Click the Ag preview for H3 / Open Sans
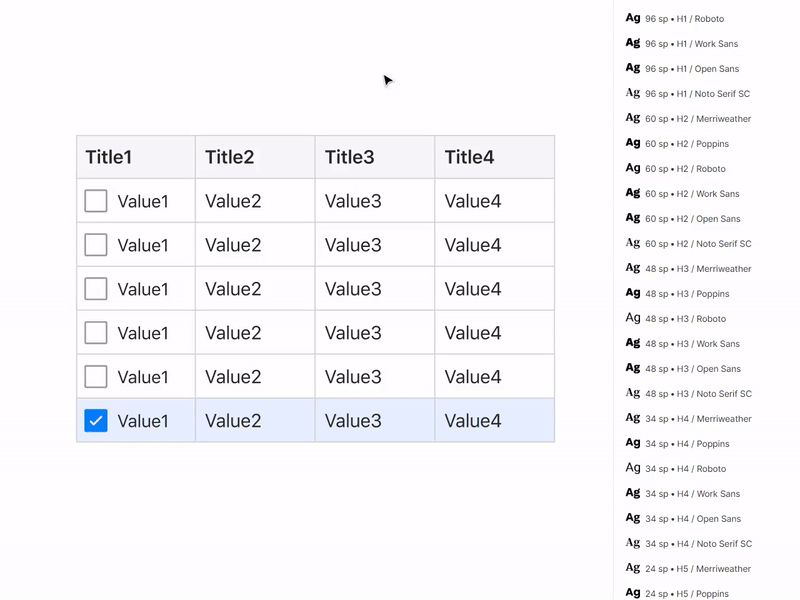The height and width of the screenshot is (600, 800). pyautogui.click(x=633, y=368)
